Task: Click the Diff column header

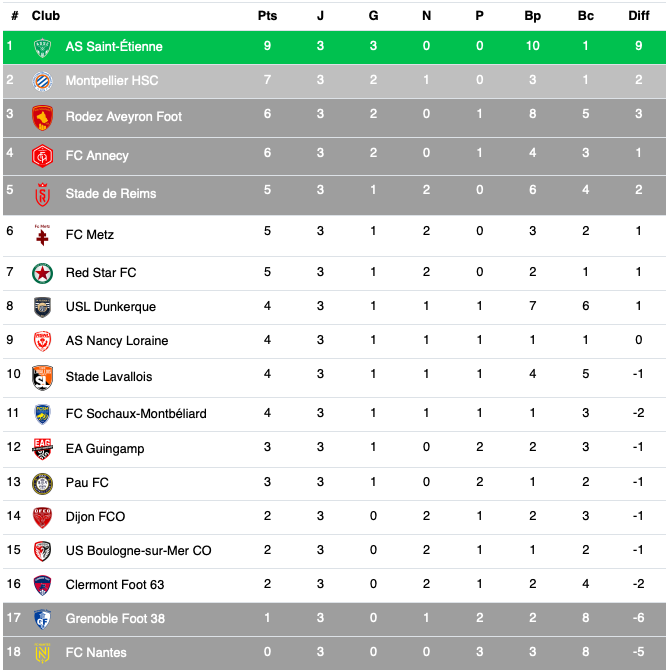Action: pos(638,16)
